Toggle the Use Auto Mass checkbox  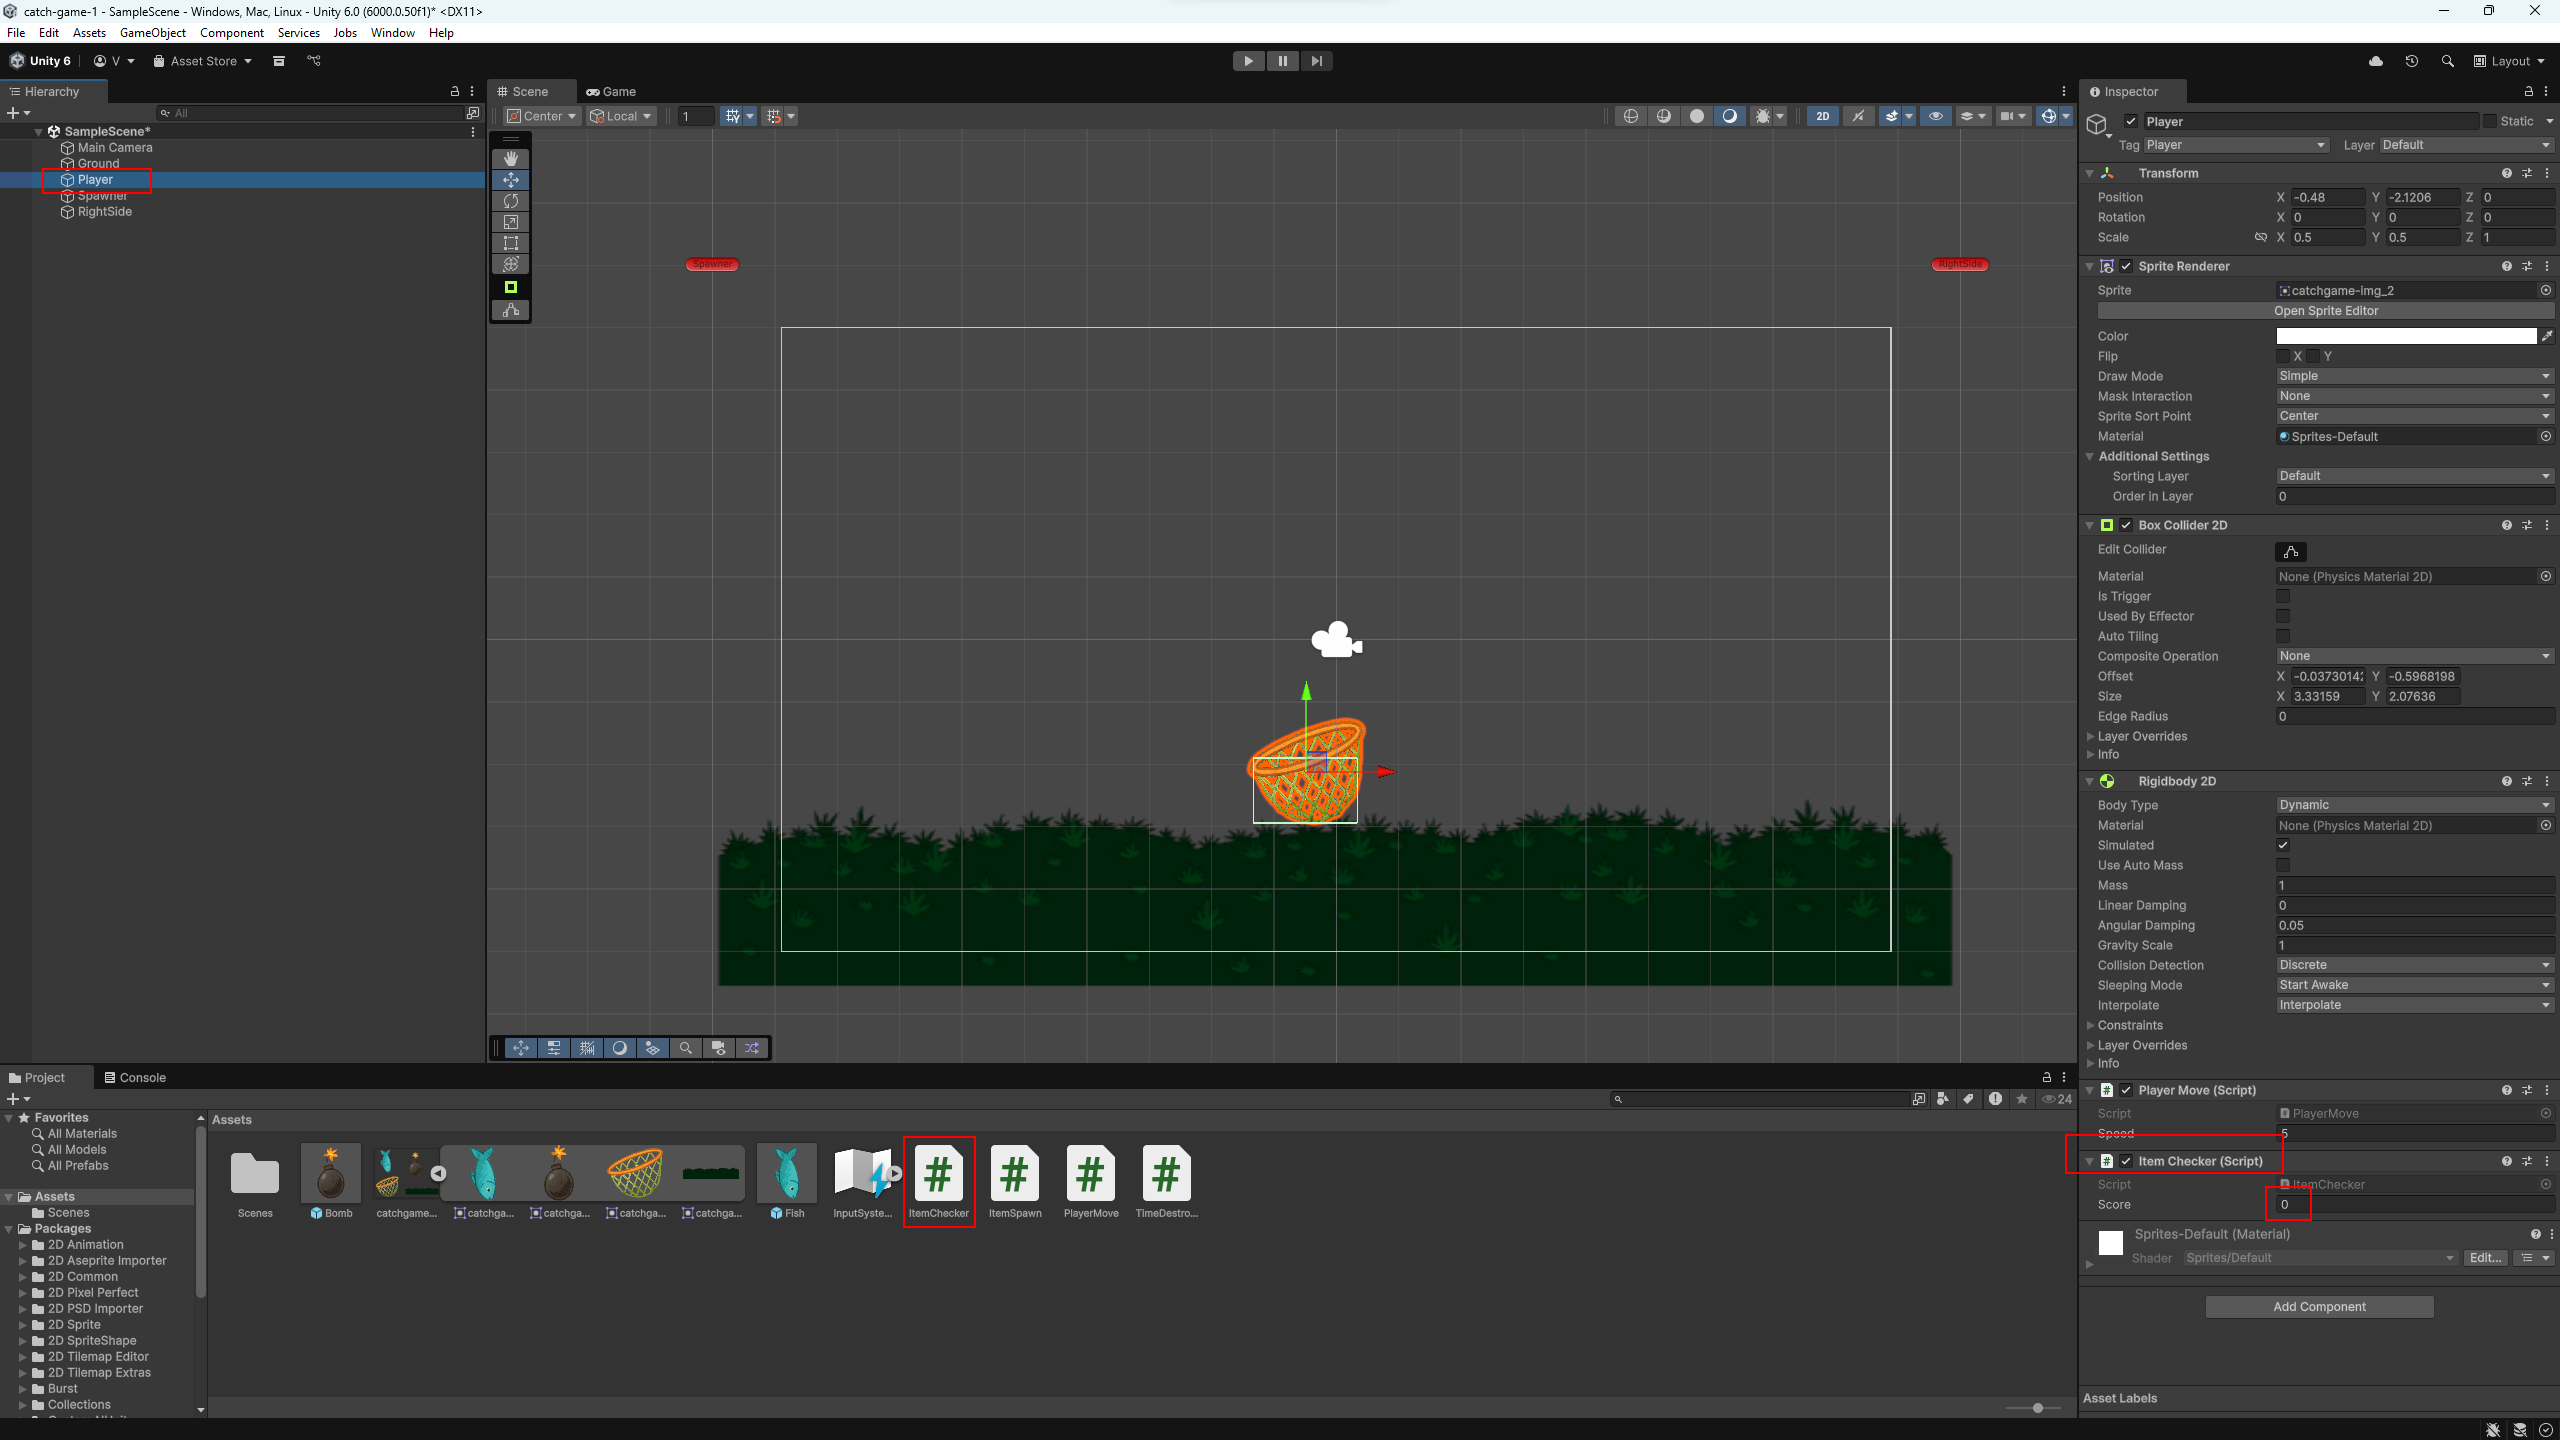pos(2283,865)
